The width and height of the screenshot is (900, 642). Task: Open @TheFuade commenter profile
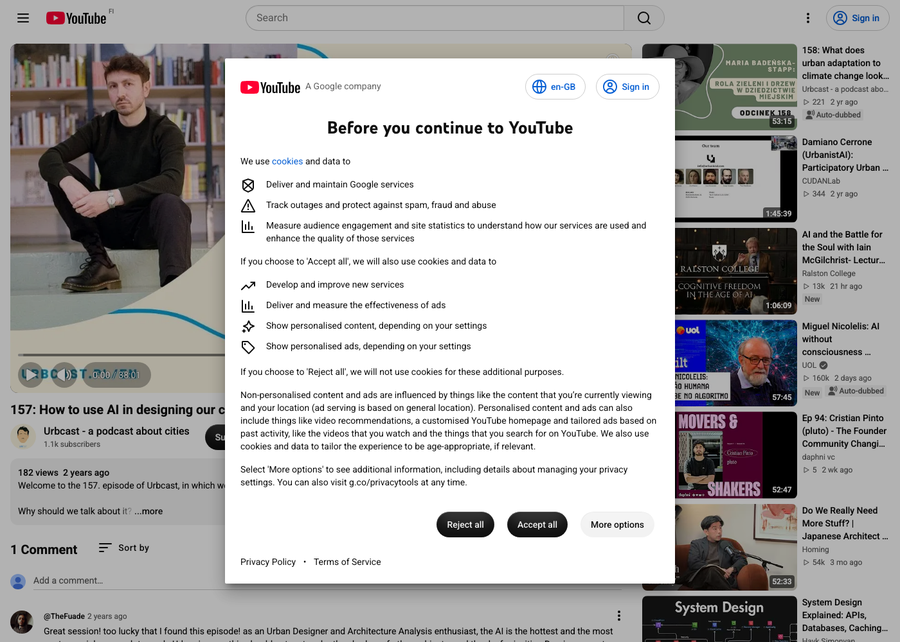point(64,616)
